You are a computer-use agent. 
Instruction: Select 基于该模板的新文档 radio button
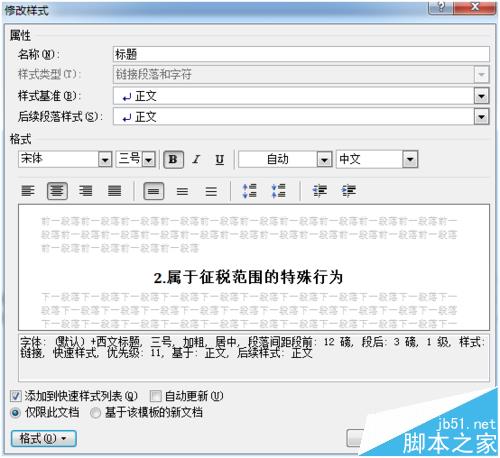click(x=95, y=413)
